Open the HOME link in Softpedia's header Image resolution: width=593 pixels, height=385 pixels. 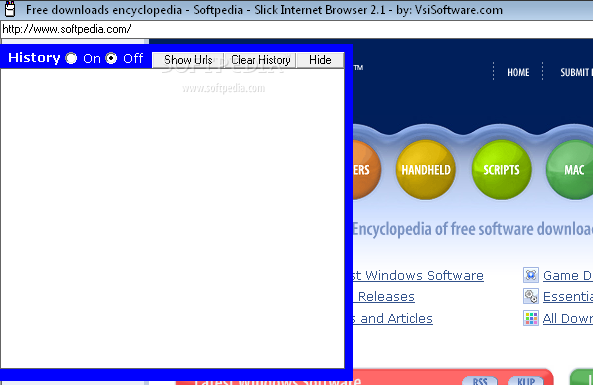[518, 72]
